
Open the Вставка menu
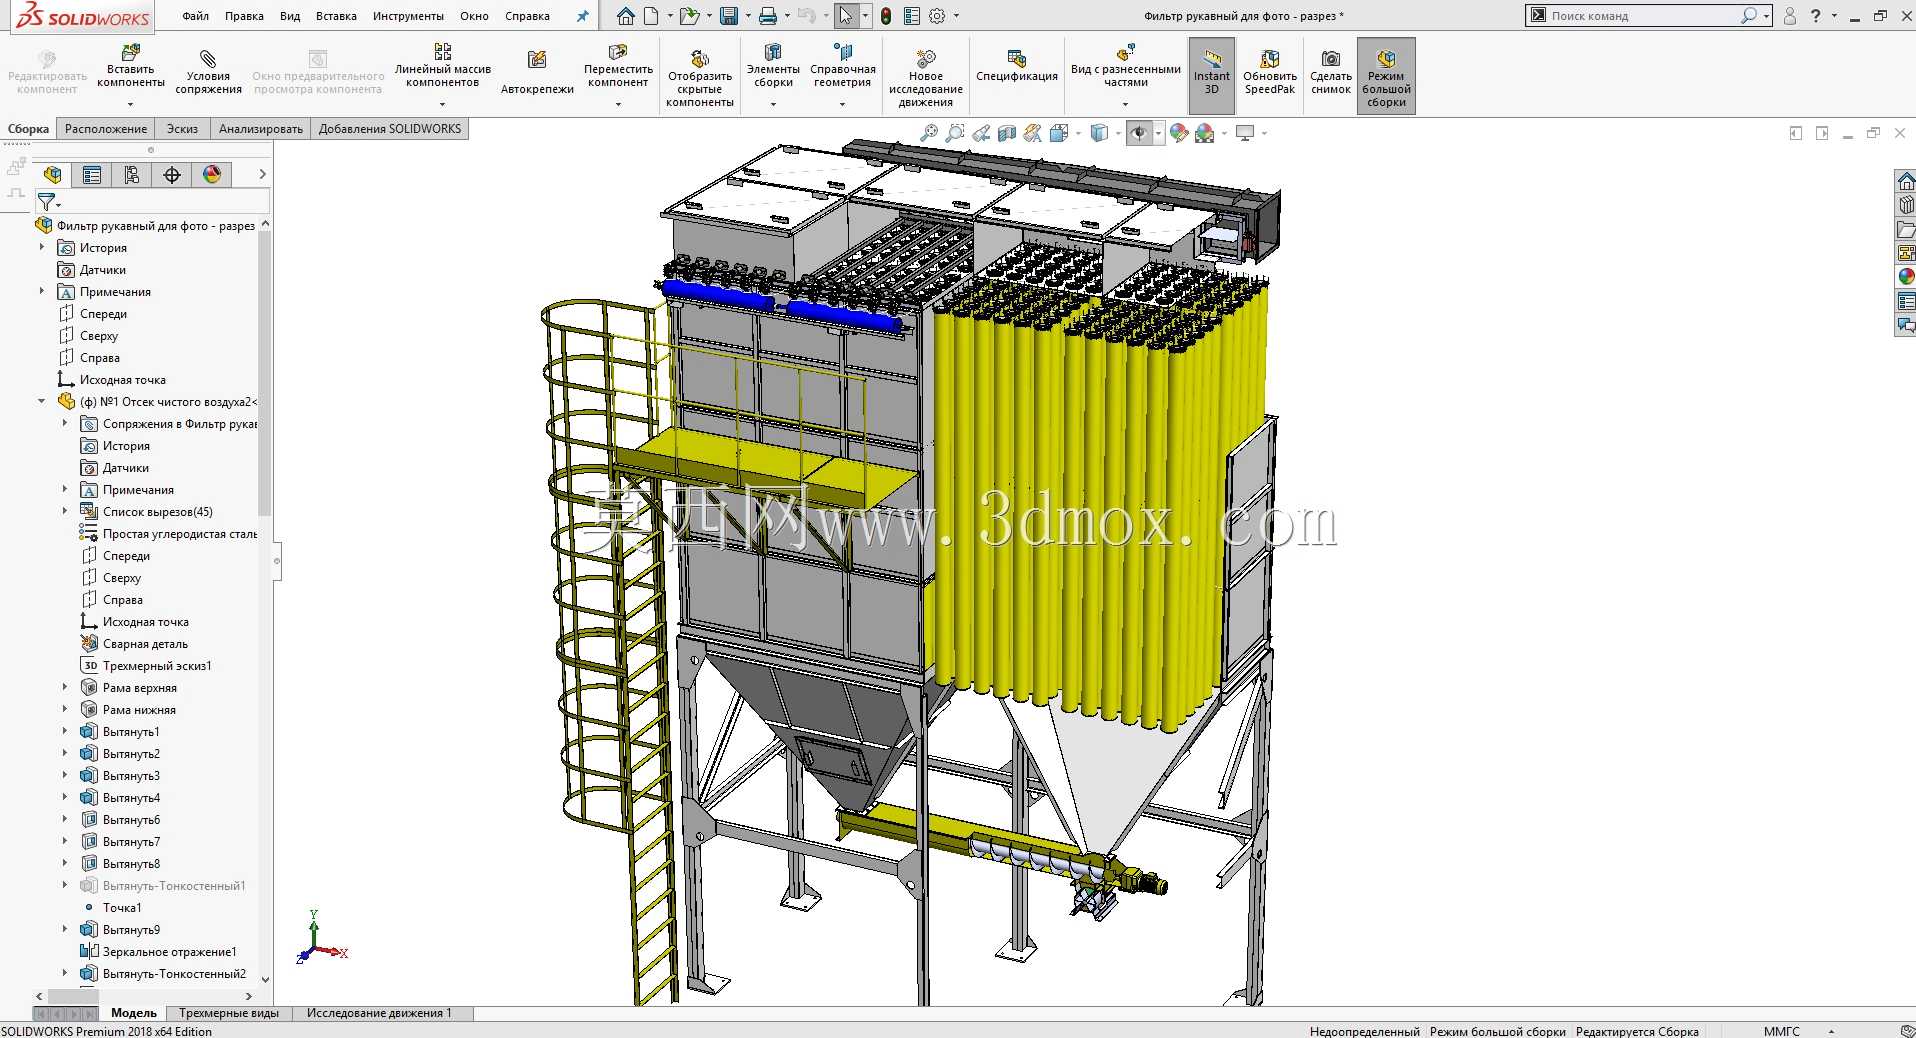pyautogui.click(x=336, y=16)
